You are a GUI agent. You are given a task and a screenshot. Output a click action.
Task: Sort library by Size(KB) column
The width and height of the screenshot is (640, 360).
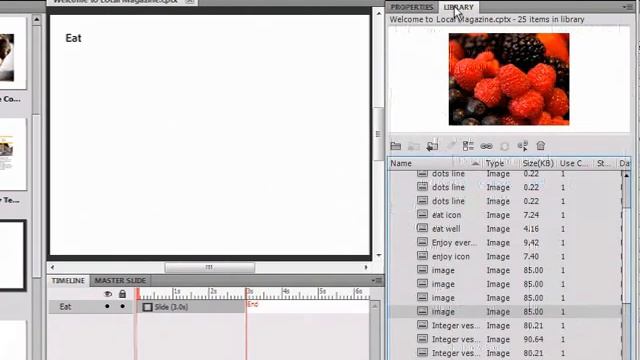[x=538, y=163]
